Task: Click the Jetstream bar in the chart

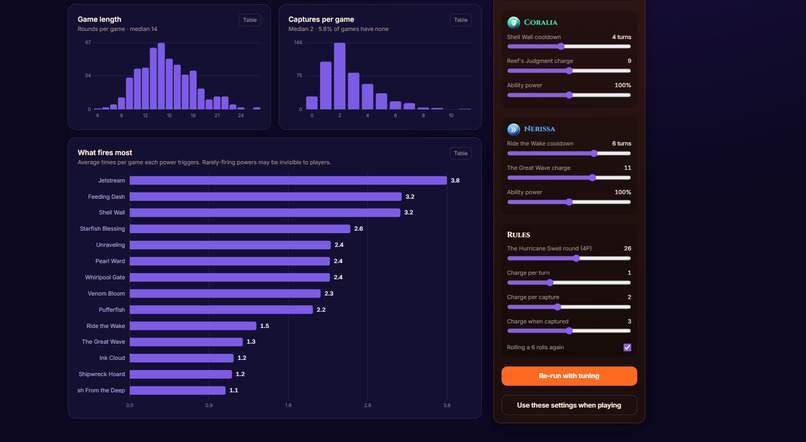Action: point(288,180)
